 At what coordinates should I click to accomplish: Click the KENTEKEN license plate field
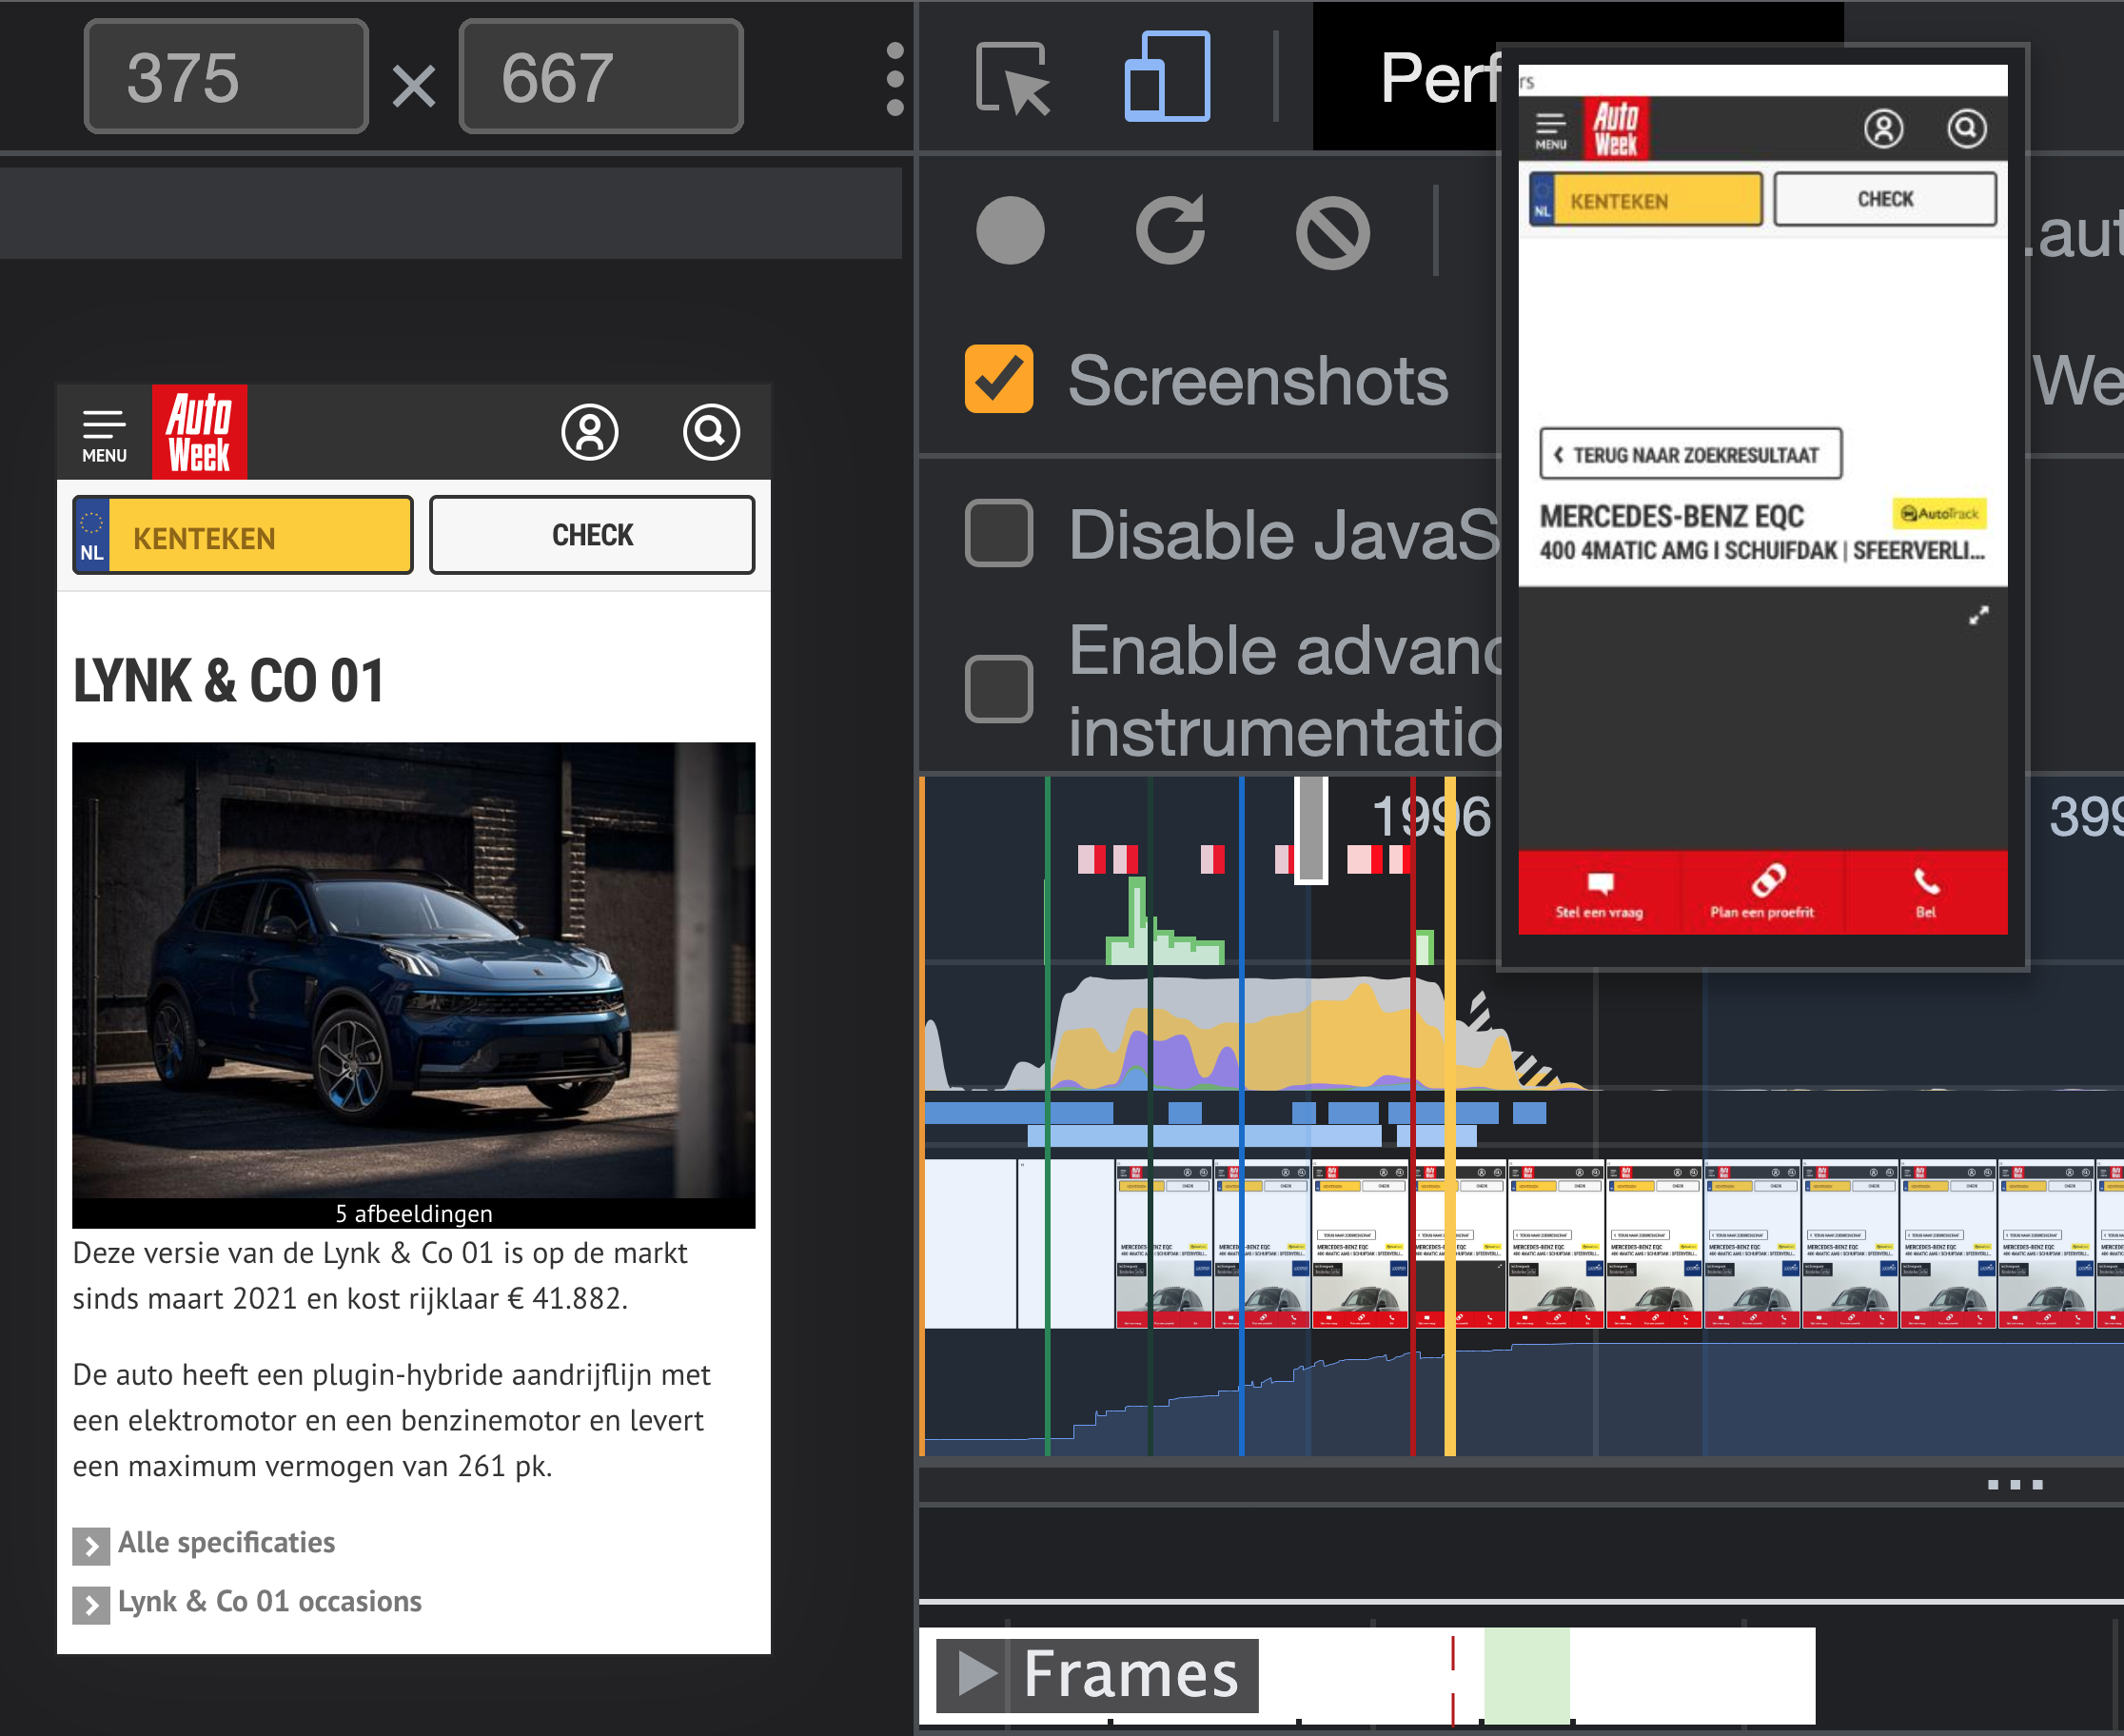point(260,537)
